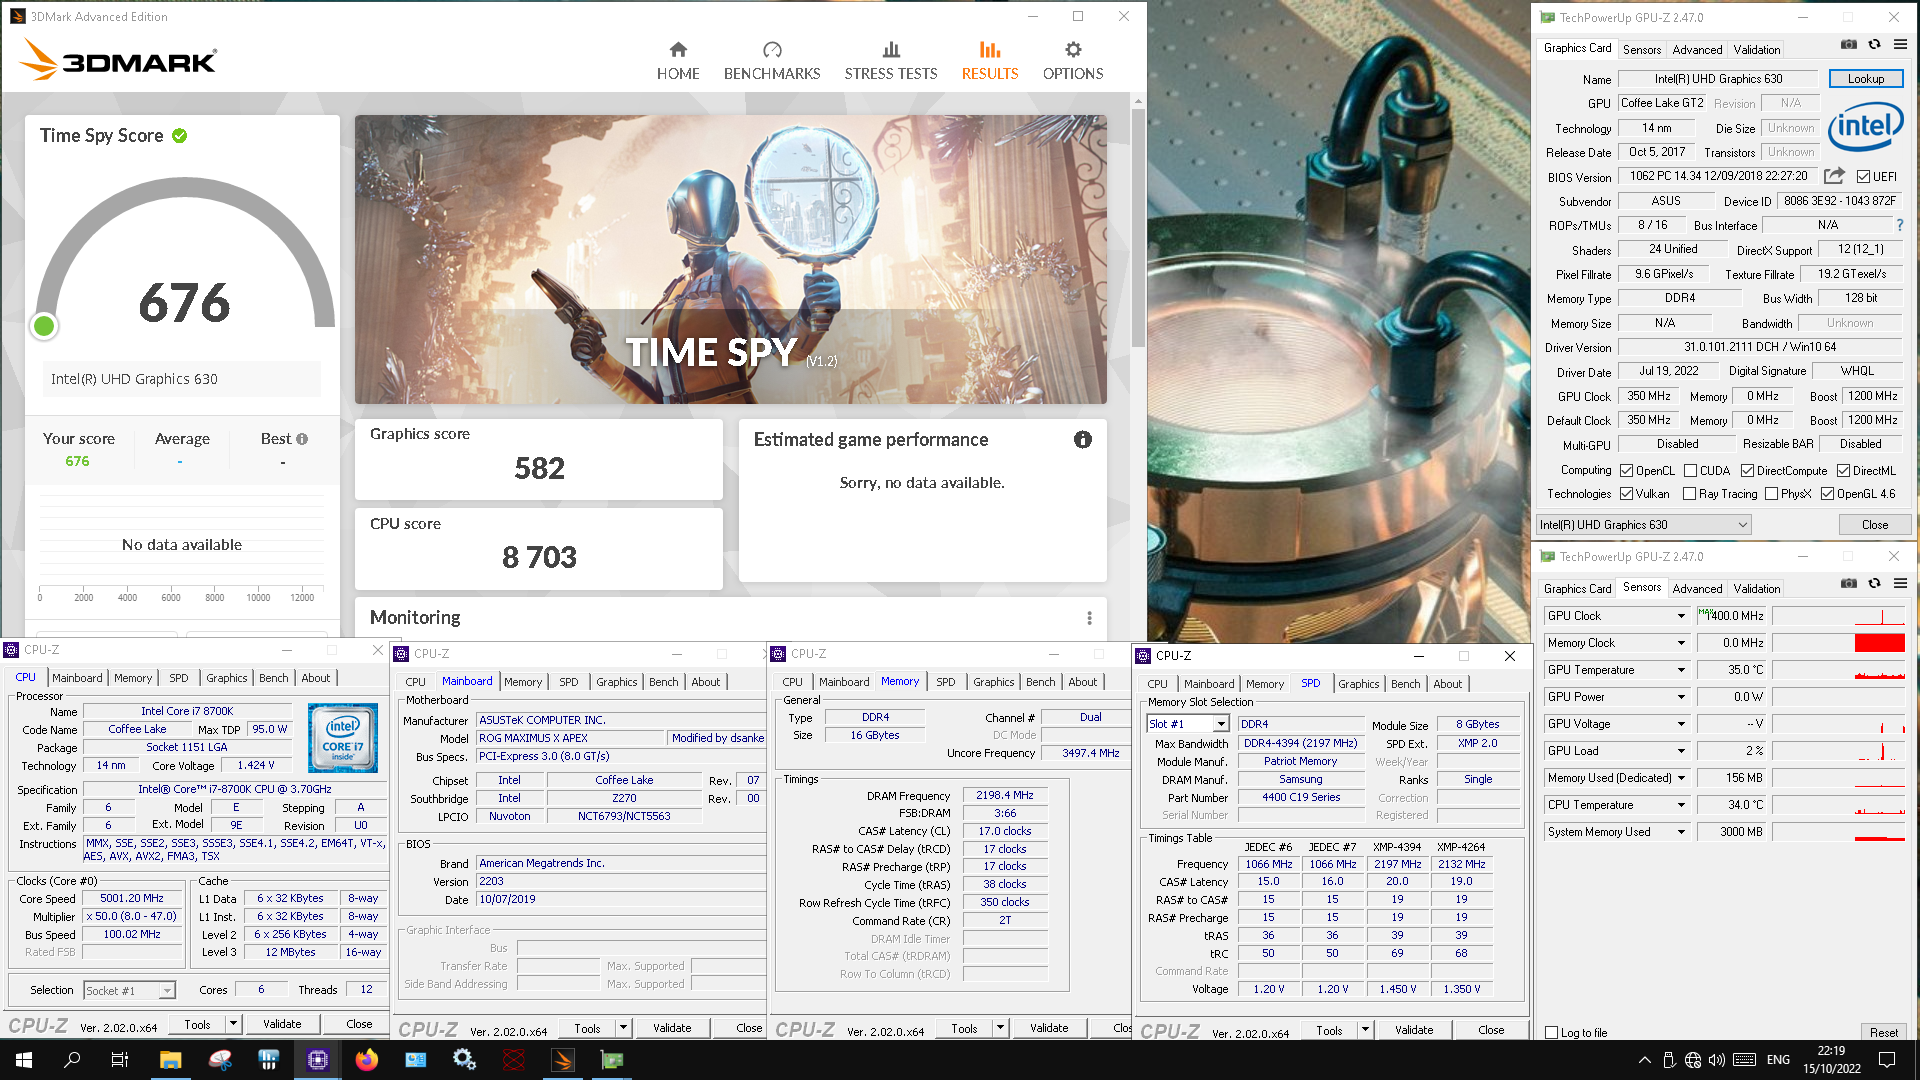Open the Slot #1 memory slot dropdown
The width and height of the screenshot is (1920, 1080).
coord(1188,724)
